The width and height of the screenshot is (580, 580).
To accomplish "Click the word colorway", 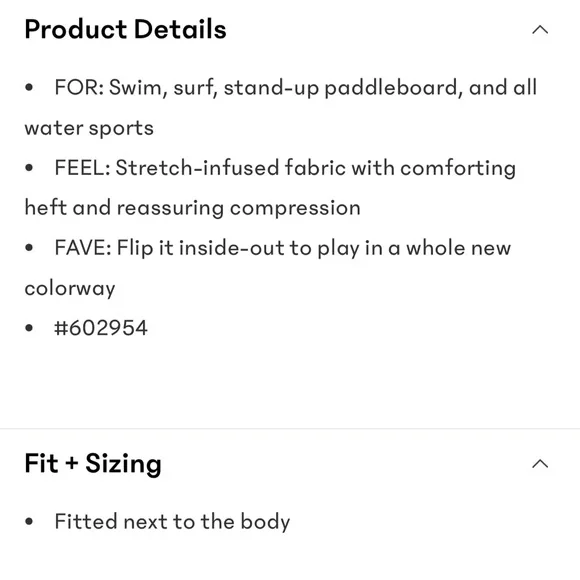I will click(70, 289).
